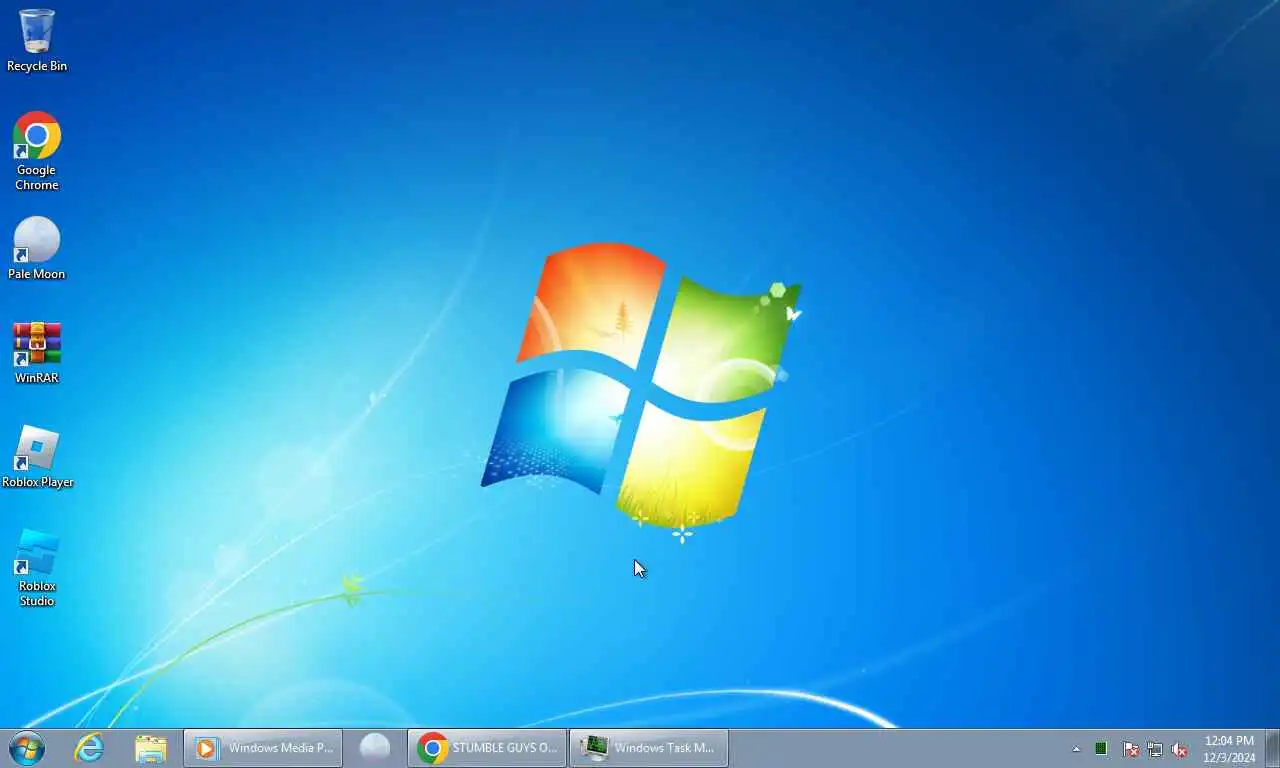Select the Roblox Player desktop shortcut
Viewport: 1280px width, 768px height.
point(37,457)
